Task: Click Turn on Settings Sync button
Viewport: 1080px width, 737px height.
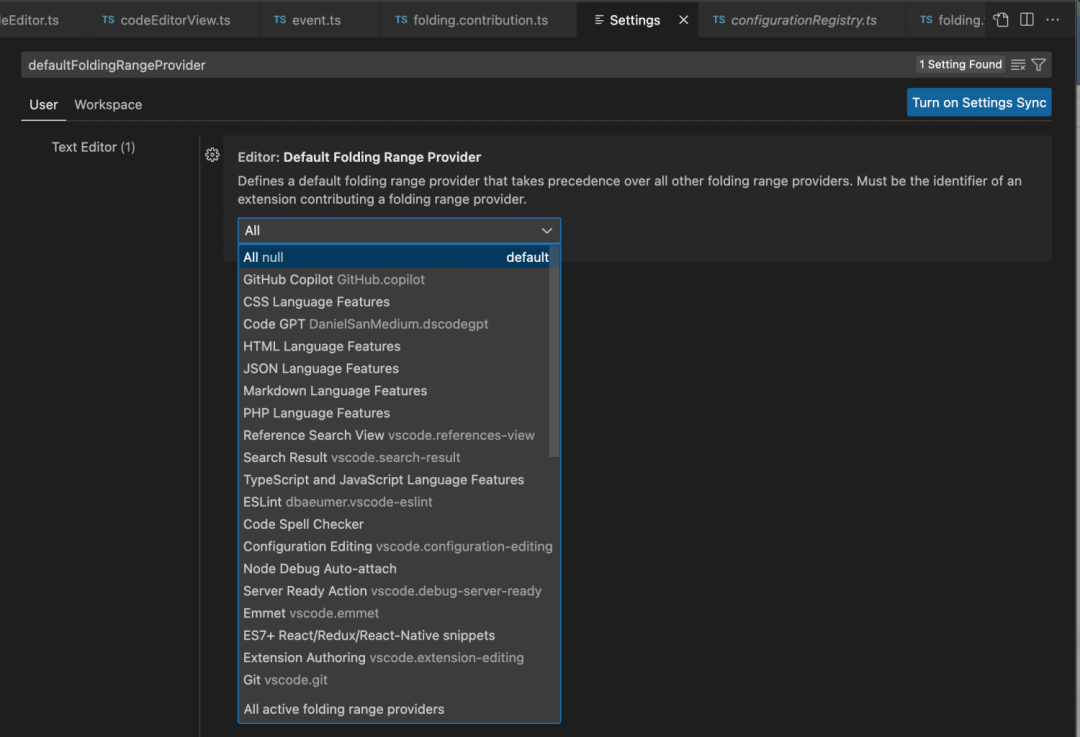Action: coord(979,103)
